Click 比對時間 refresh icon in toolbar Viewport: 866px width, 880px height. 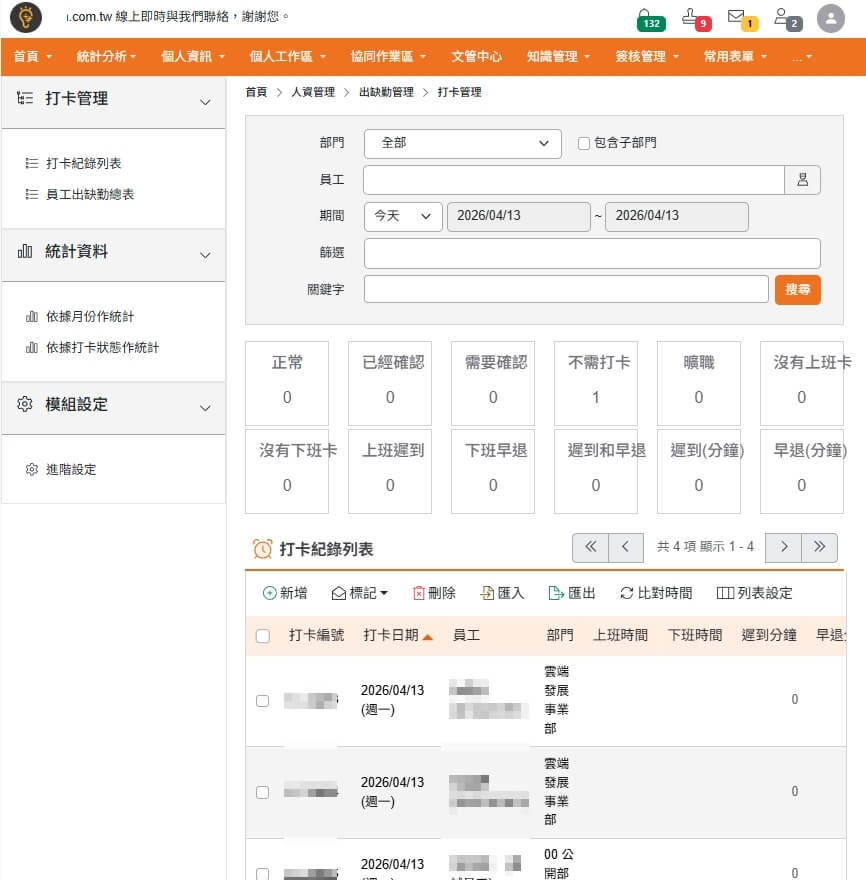pos(627,593)
